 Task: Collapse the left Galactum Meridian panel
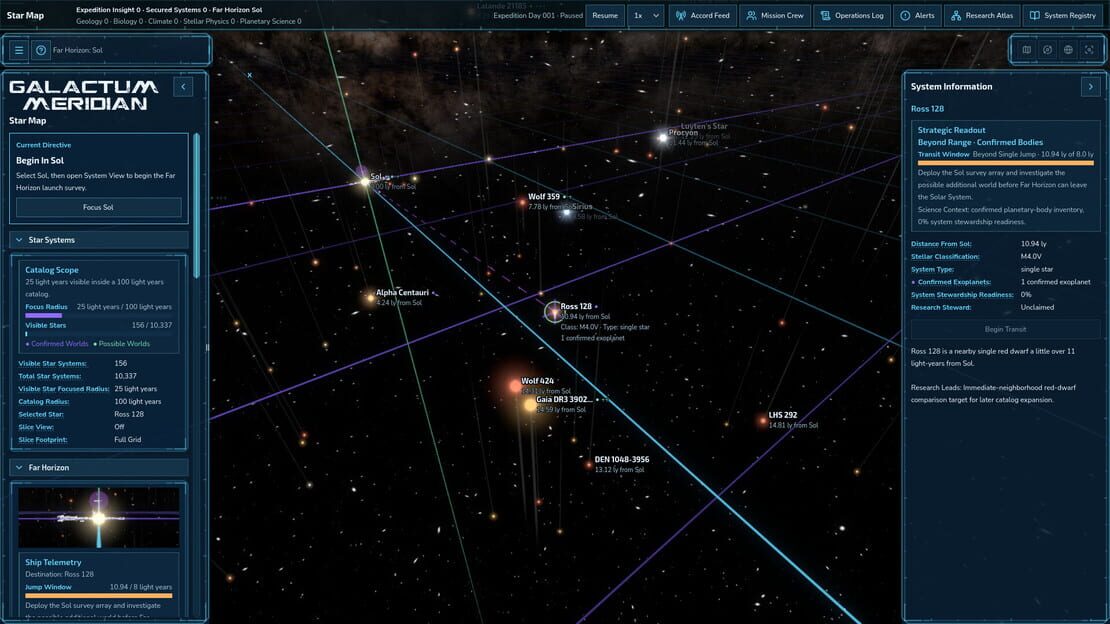pyautogui.click(x=183, y=86)
